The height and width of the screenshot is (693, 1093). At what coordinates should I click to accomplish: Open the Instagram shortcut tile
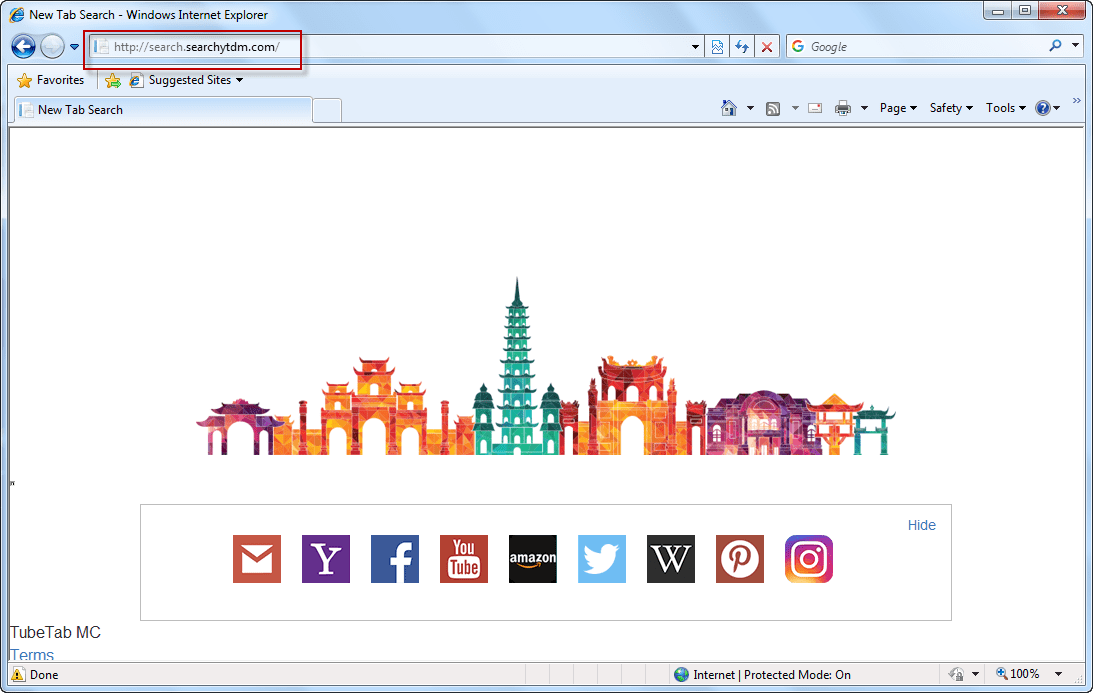[x=809, y=559]
